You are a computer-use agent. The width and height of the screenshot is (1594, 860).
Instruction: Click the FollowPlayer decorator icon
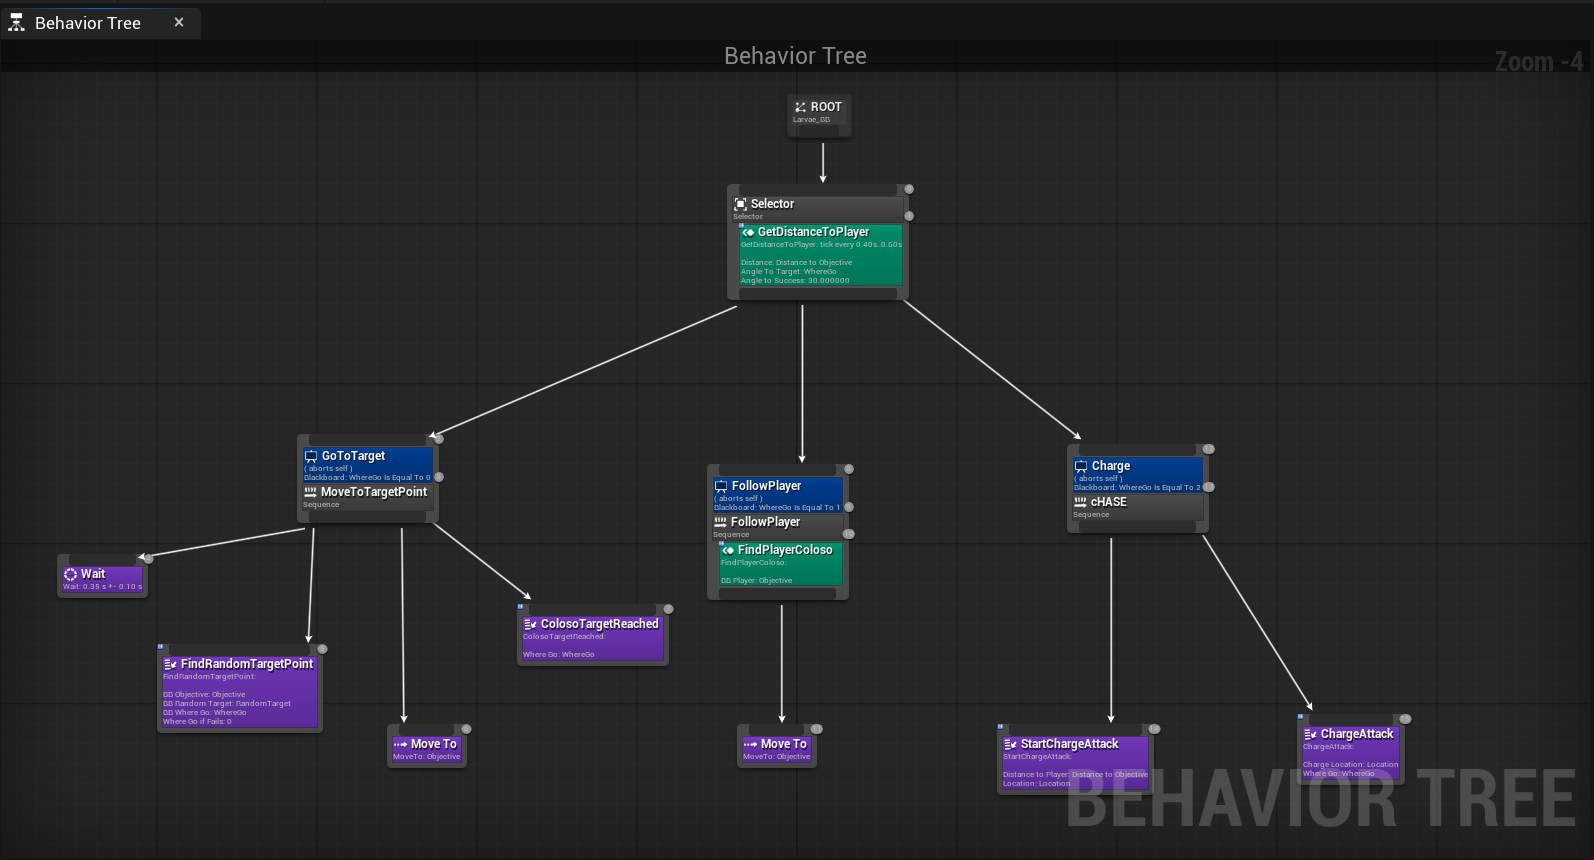coord(721,486)
